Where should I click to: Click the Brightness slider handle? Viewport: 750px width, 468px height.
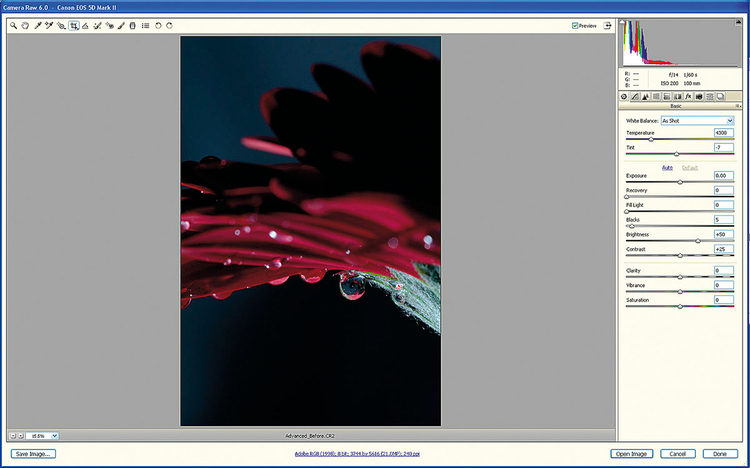698,241
